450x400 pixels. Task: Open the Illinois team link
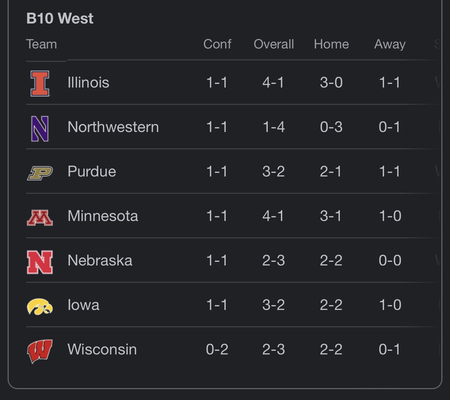pyautogui.click(x=88, y=82)
